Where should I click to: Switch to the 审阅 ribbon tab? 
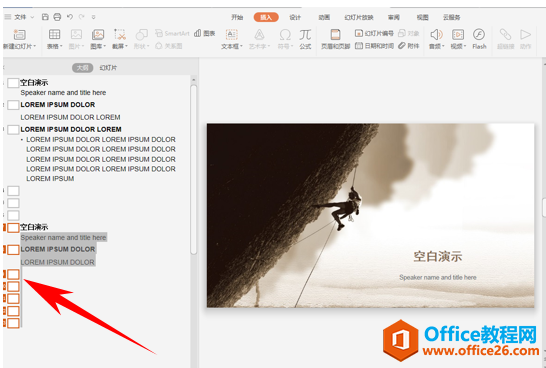click(x=394, y=17)
